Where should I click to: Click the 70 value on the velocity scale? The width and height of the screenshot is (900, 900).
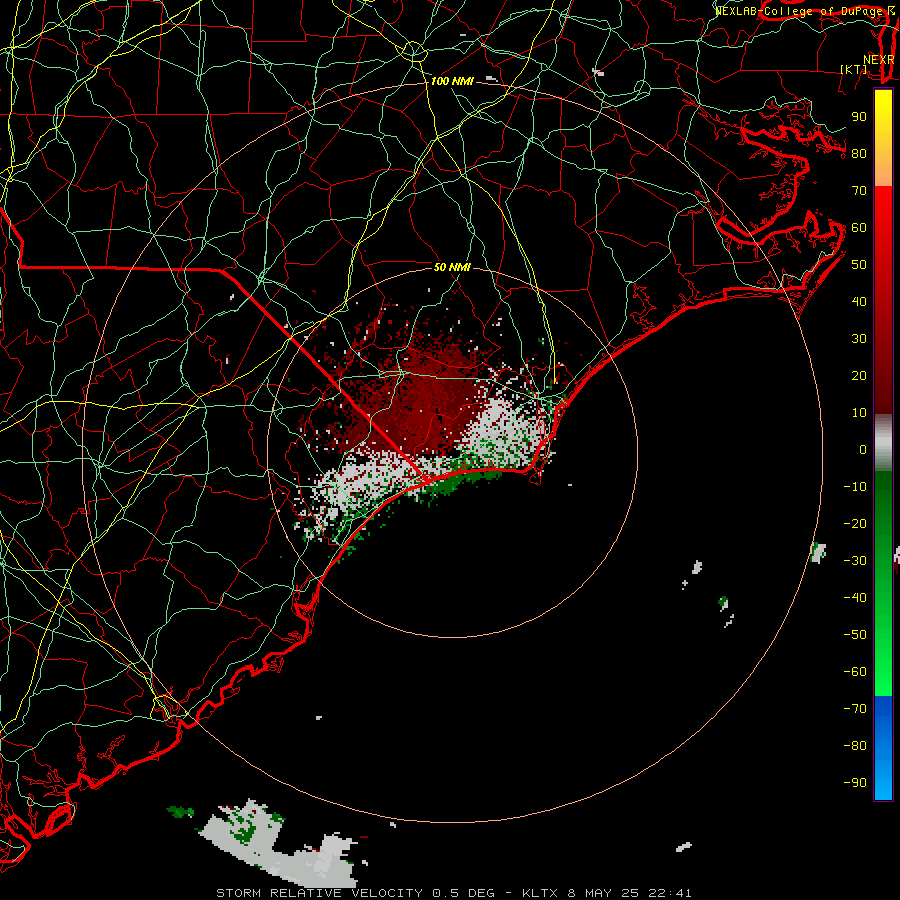click(x=859, y=191)
